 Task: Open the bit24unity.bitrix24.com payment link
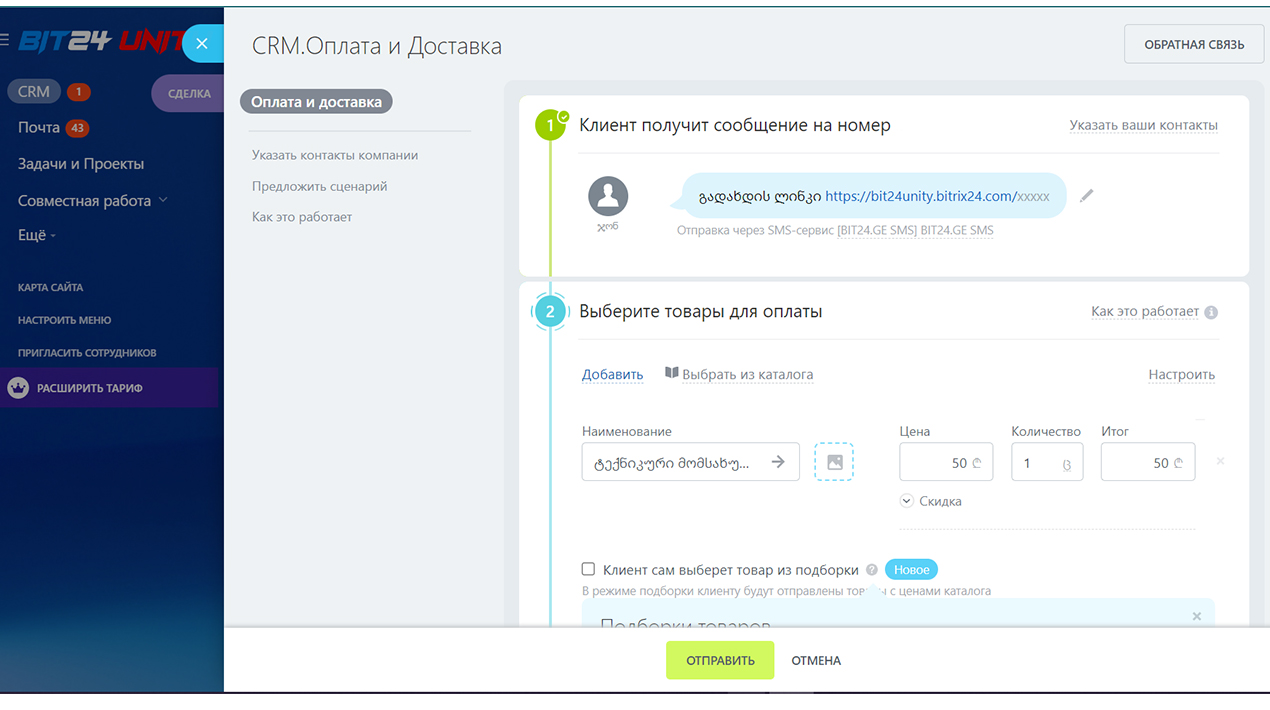pyautogui.click(x=938, y=197)
